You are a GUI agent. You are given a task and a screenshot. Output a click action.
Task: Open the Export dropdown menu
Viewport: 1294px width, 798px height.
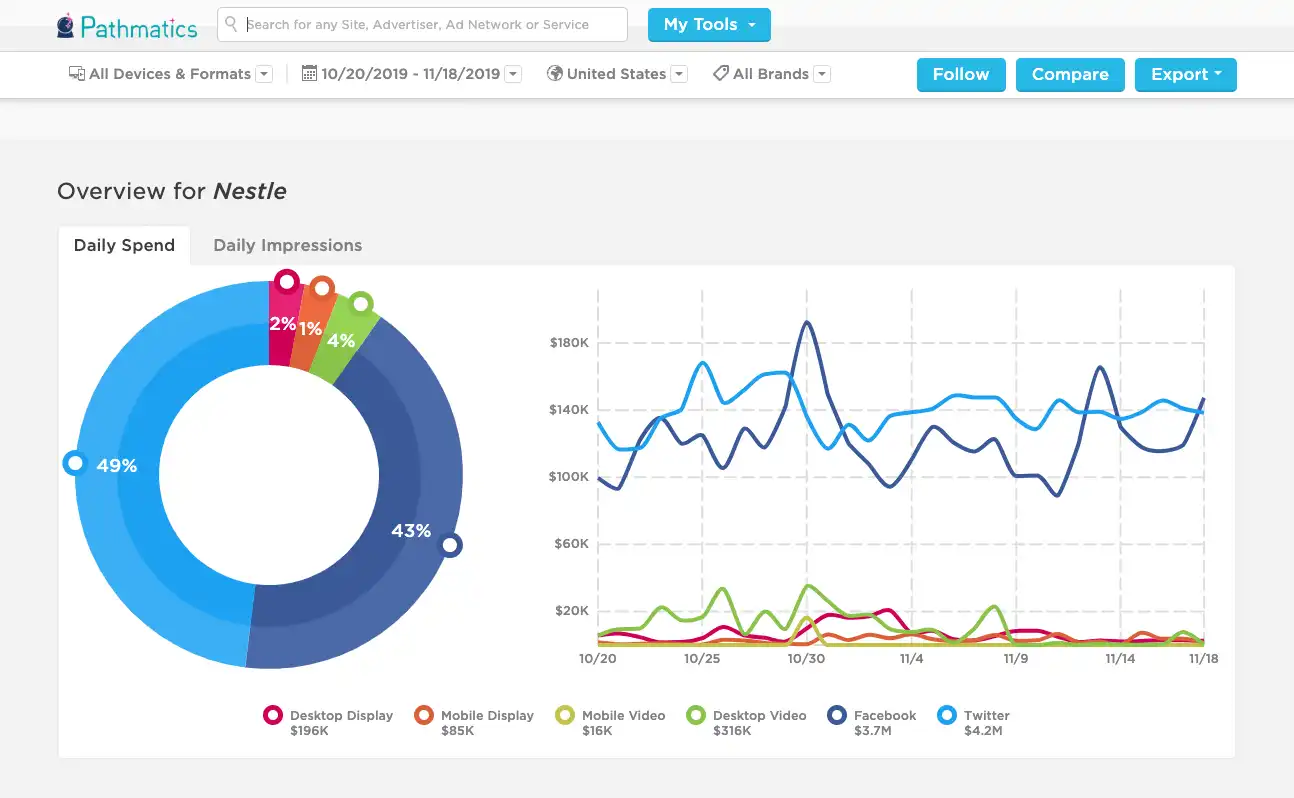point(1186,75)
